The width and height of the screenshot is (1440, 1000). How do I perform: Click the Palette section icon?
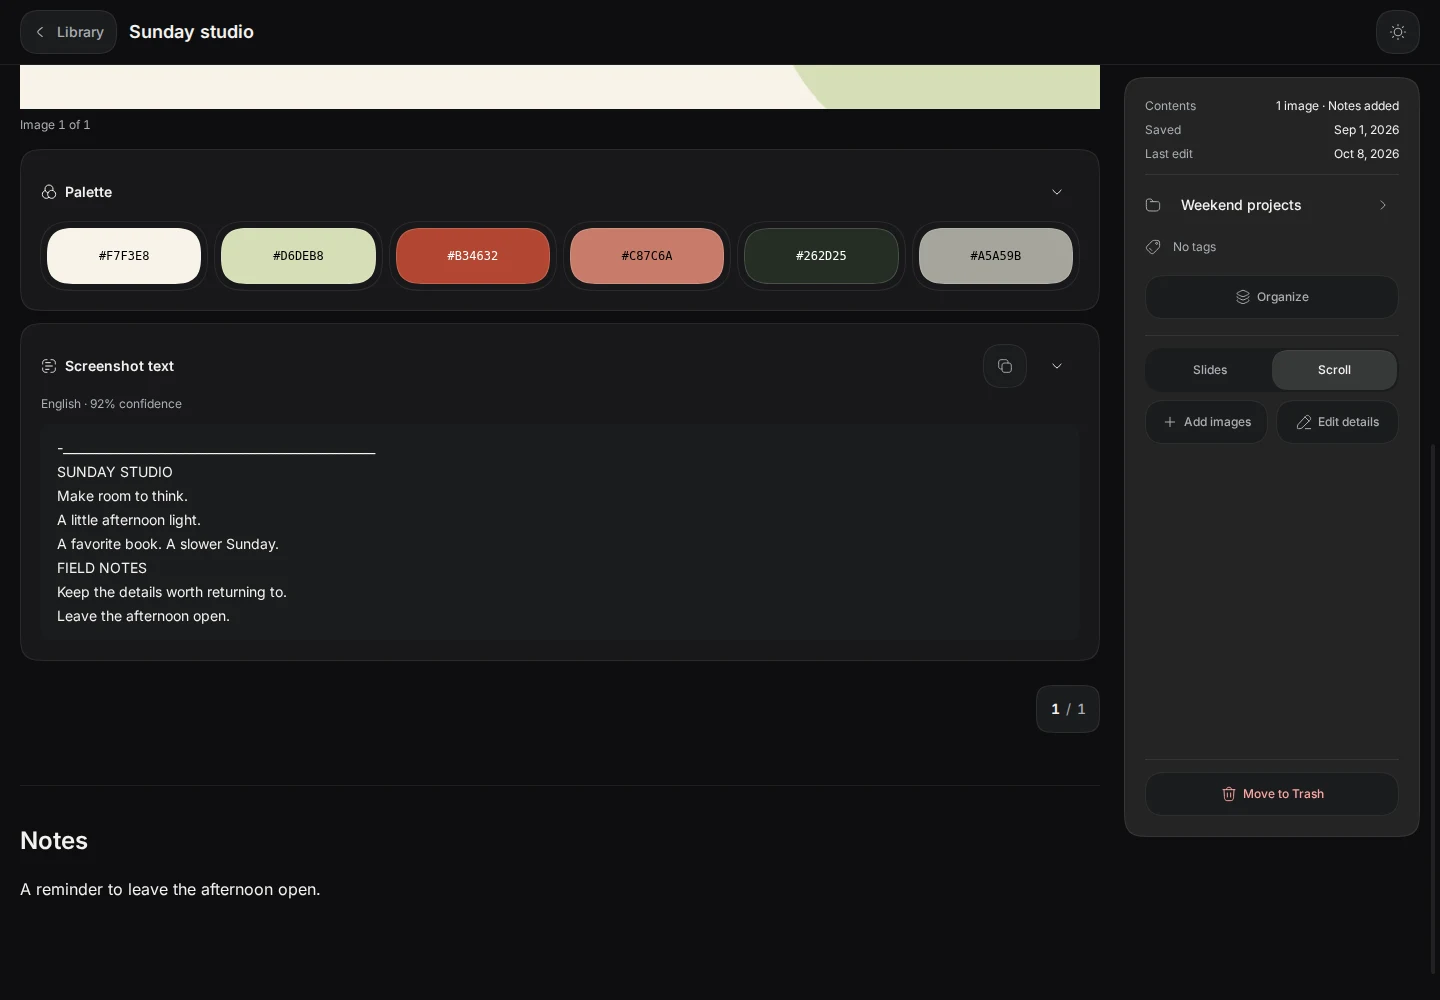tap(49, 192)
